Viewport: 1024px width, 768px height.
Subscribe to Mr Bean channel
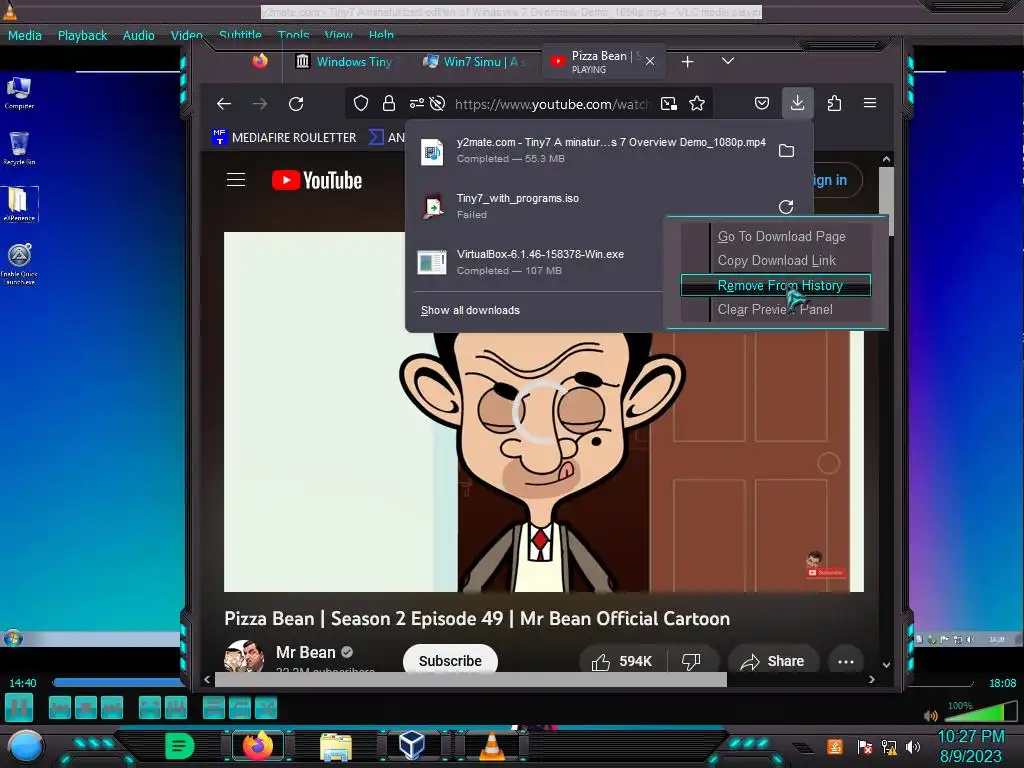point(450,660)
